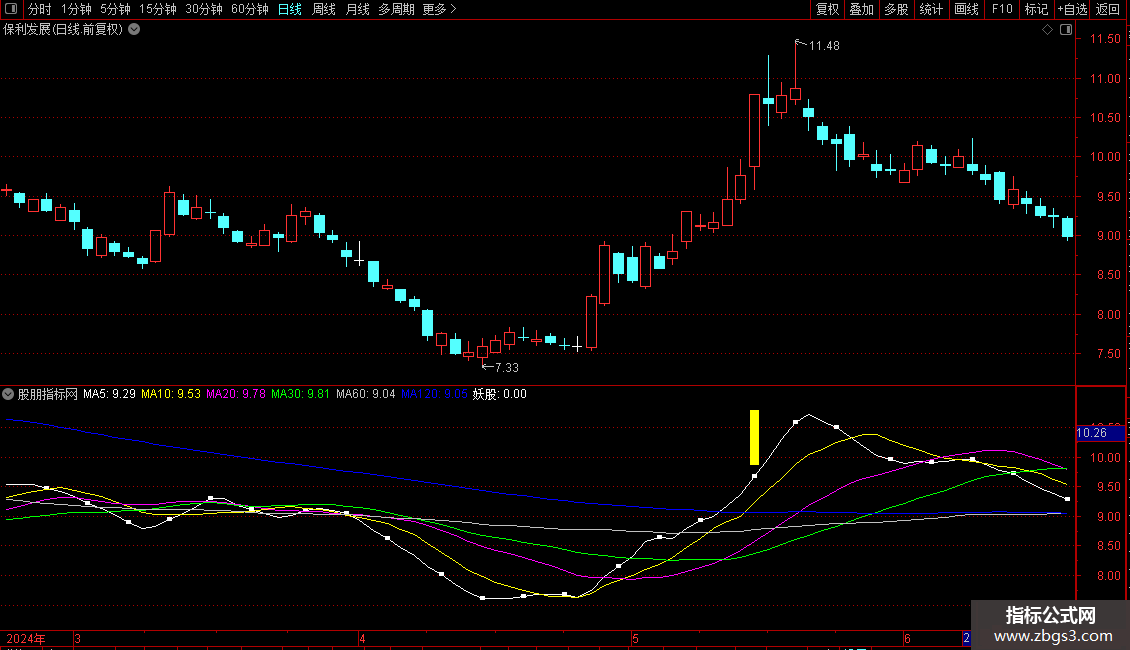Click month 6 on the time axis
The height and width of the screenshot is (650, 1130).
click(907, 639)
